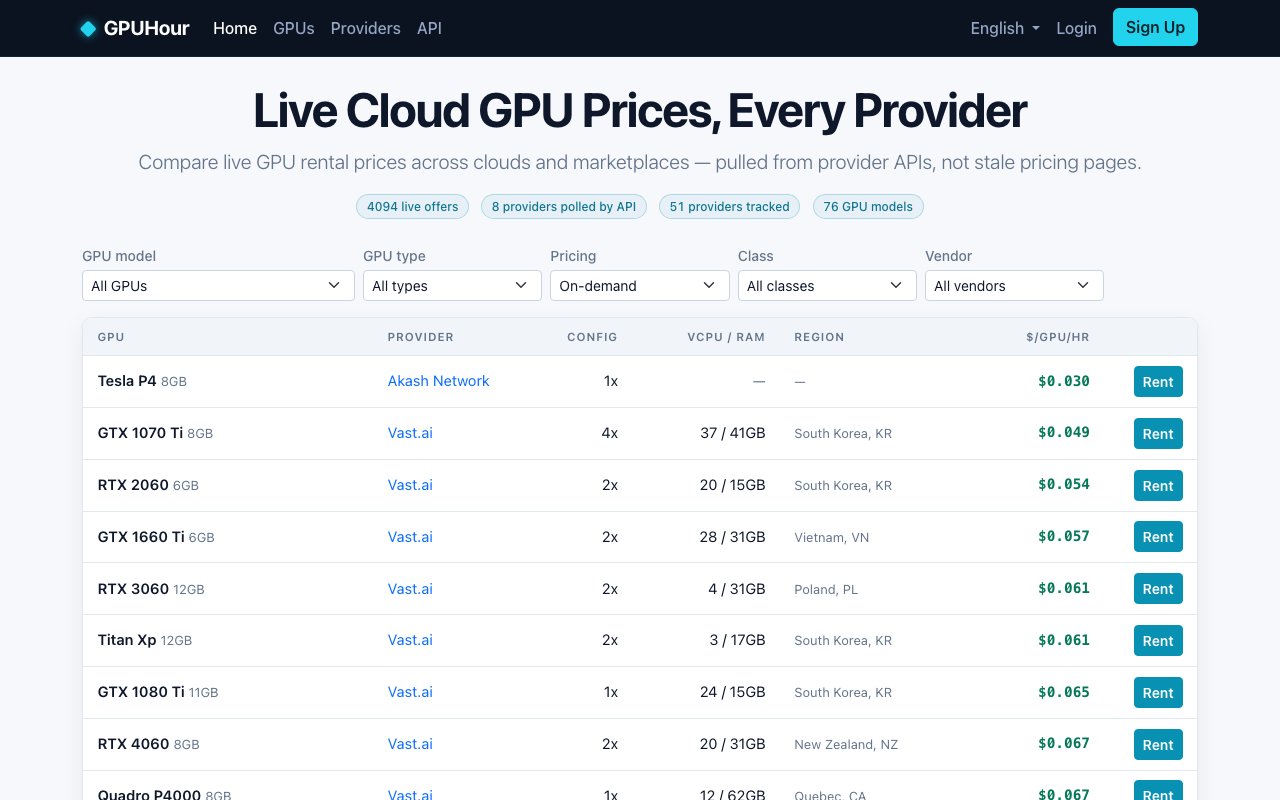Go to the GPUs nav page
Screen dimensions: 1280x800
point(294,28)
